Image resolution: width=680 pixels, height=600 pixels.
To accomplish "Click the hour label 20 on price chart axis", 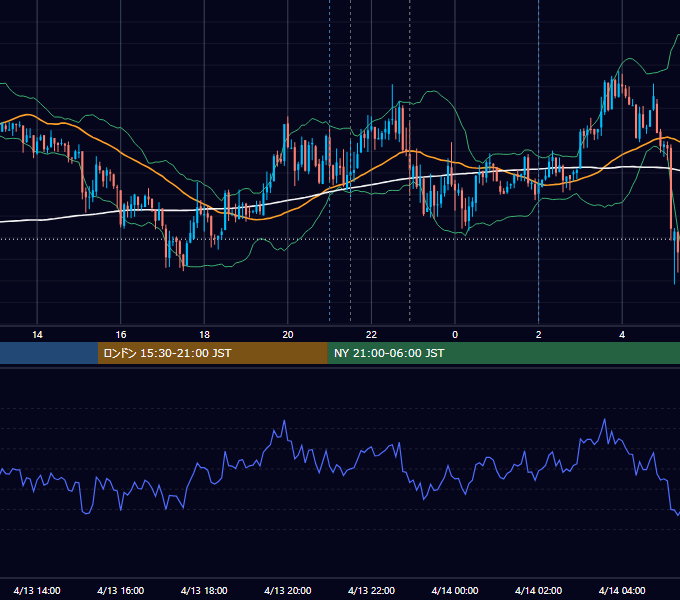I will (x=288, y=335).
